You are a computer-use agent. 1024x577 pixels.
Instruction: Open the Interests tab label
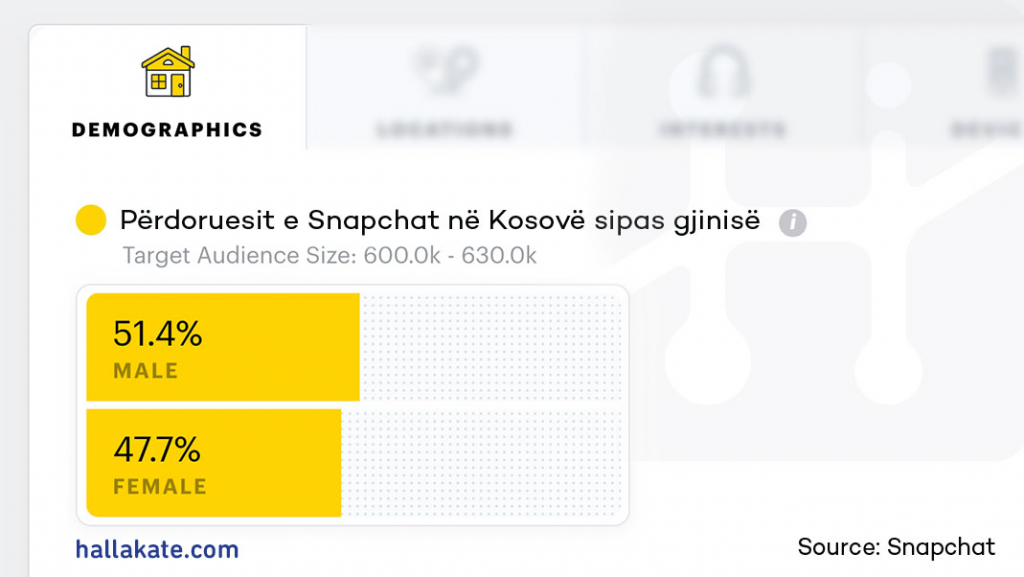(722, 130)
